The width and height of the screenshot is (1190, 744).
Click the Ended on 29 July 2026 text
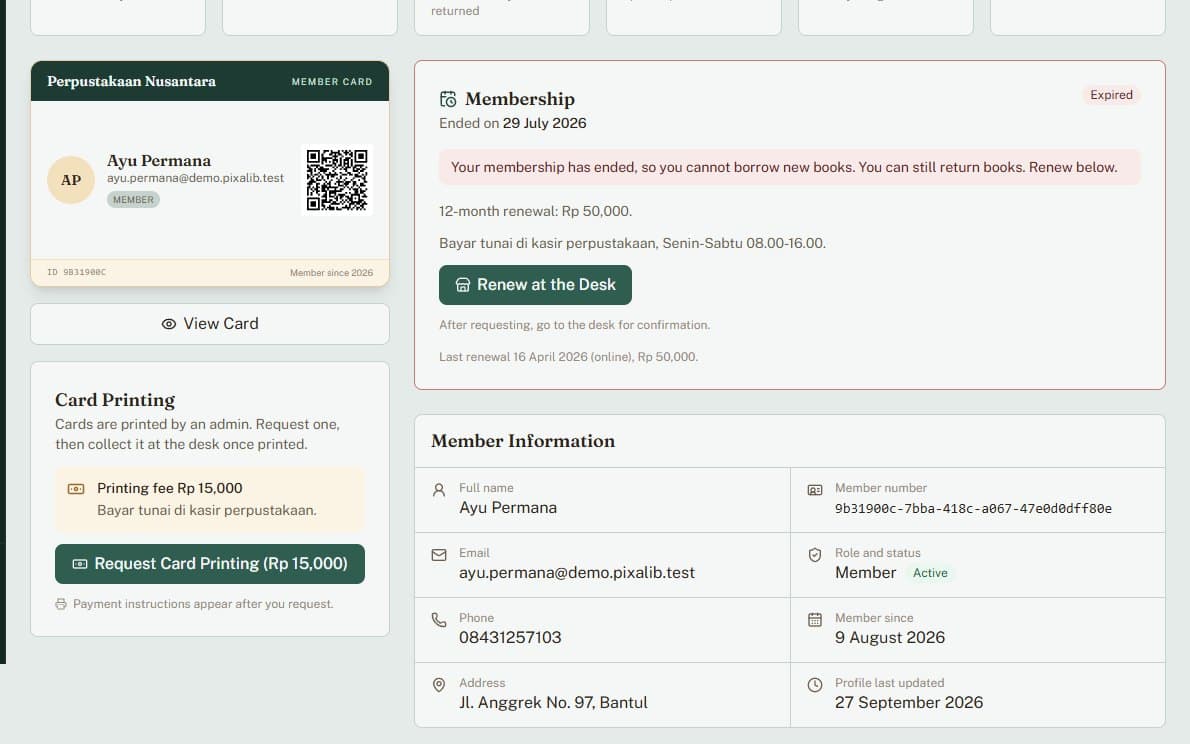coord(512,123)
